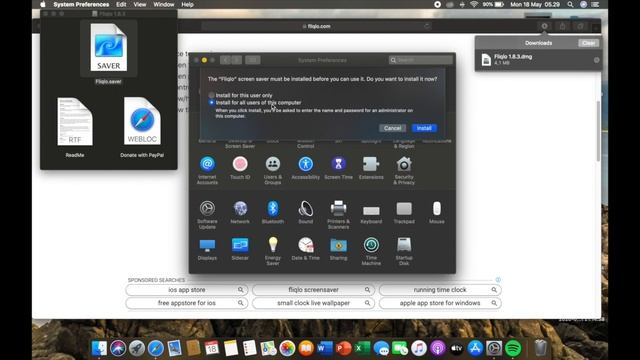Viewport: 640px width, 360px height.
Task: Open Date & Time preferences
Action: [x=305, y=249]
